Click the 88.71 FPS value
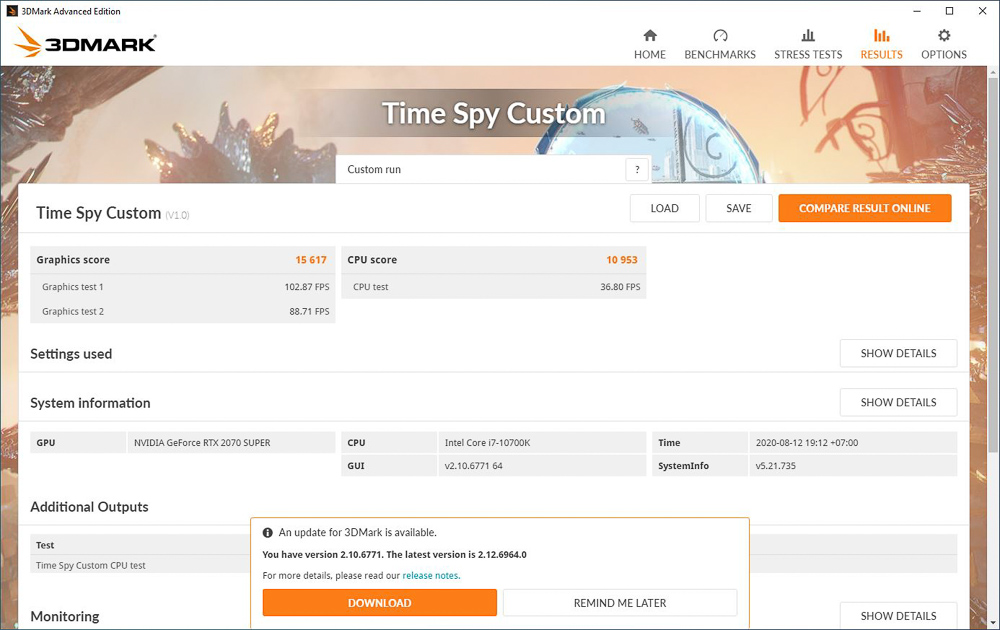Image resolution: width=1000 pixels, height=630 pixels. (x=309, y=312)
